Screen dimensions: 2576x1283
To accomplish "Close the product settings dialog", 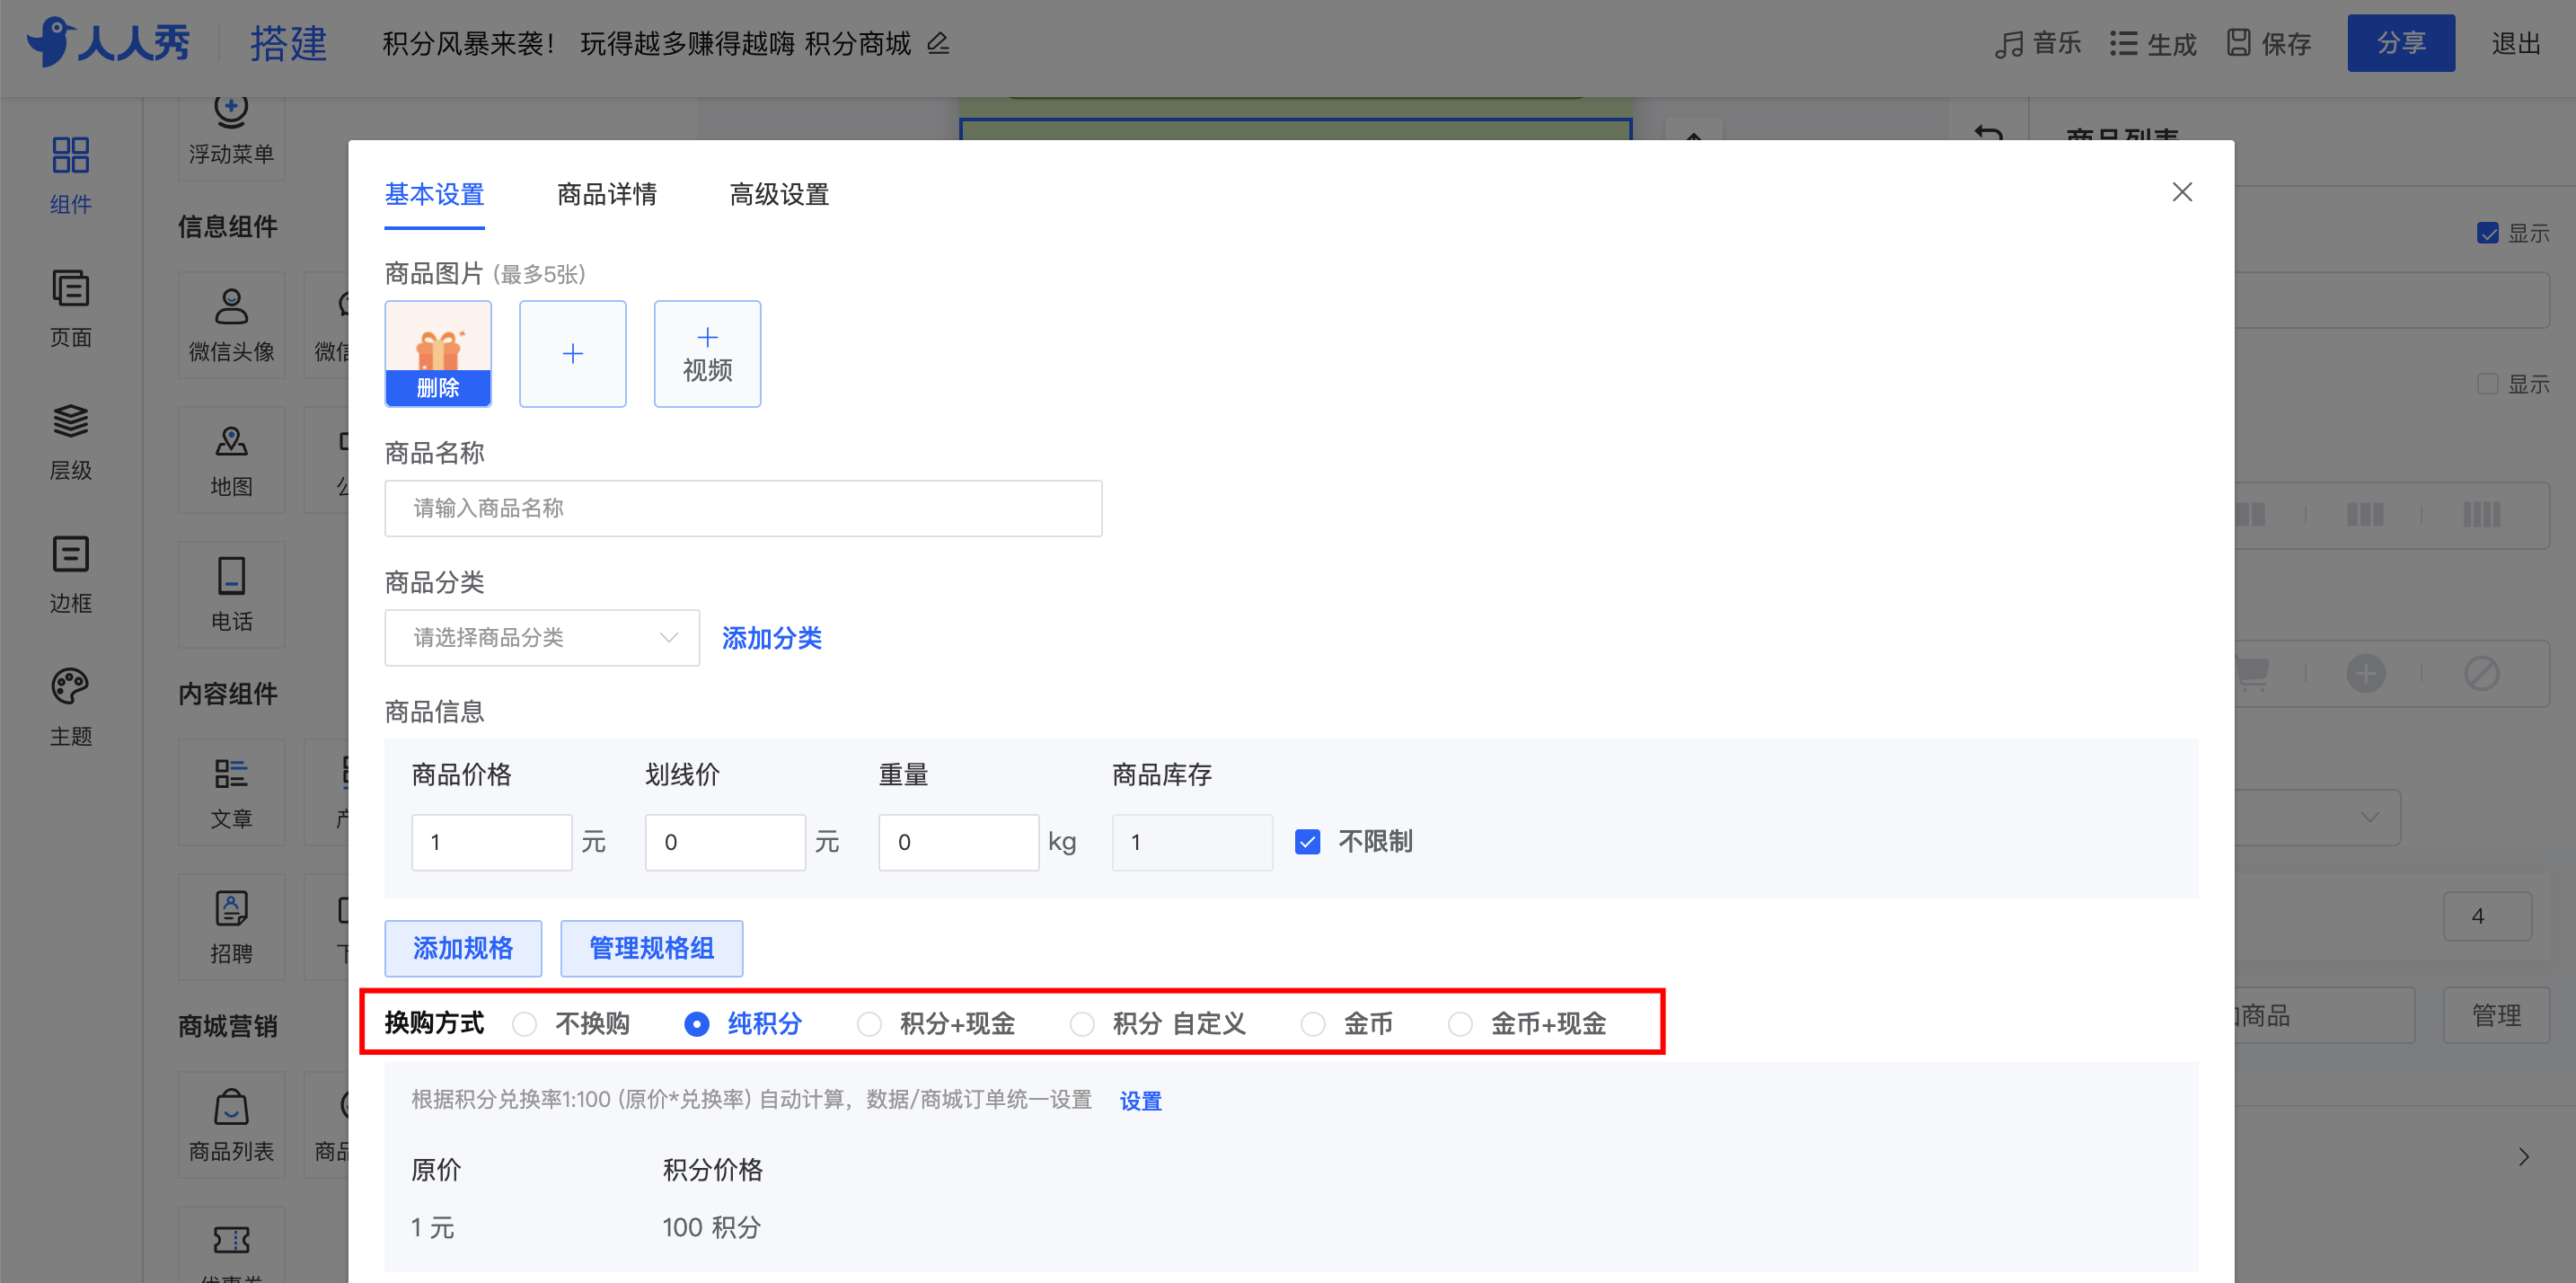I will (2182, 192).
